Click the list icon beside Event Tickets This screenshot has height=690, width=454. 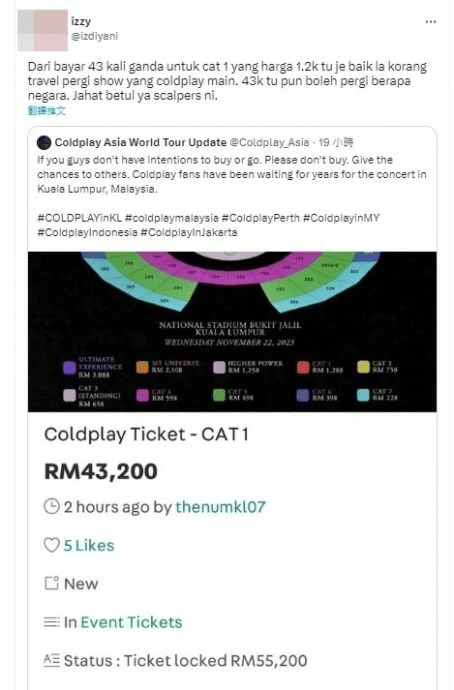click(x=51, y=622)
